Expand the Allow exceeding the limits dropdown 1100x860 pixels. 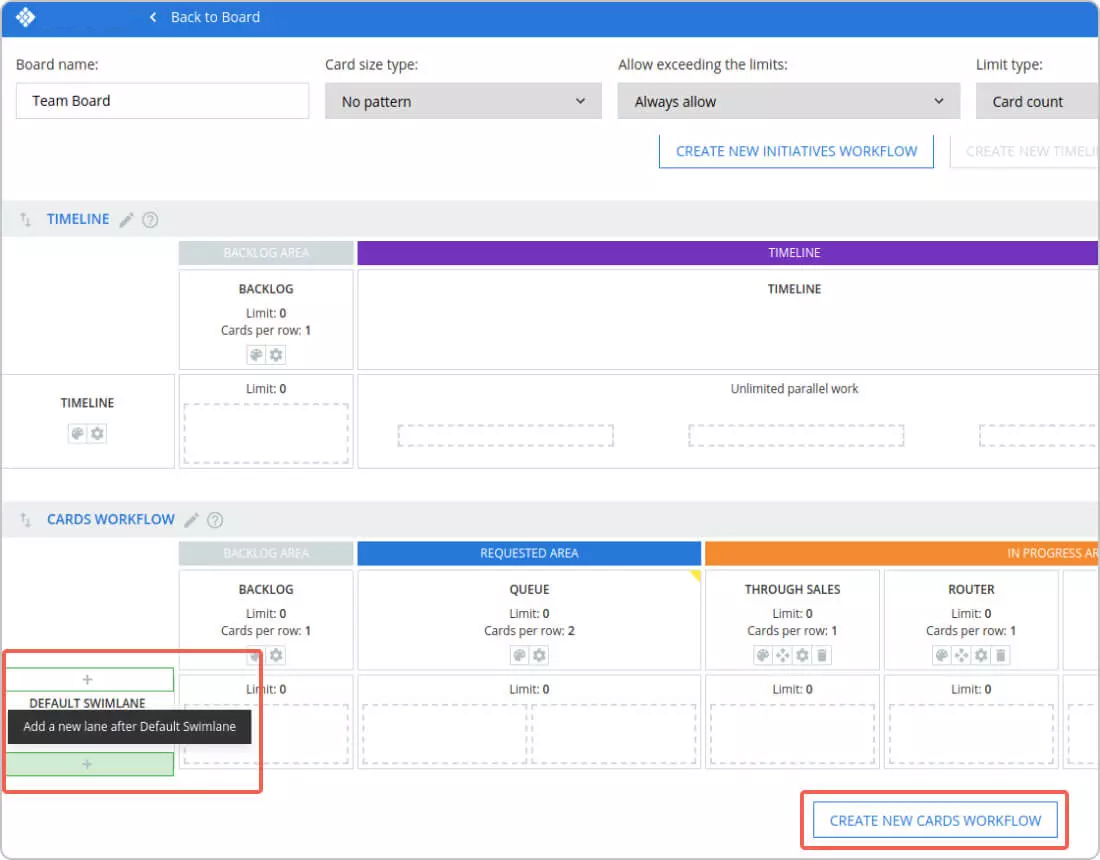point(789,101)
